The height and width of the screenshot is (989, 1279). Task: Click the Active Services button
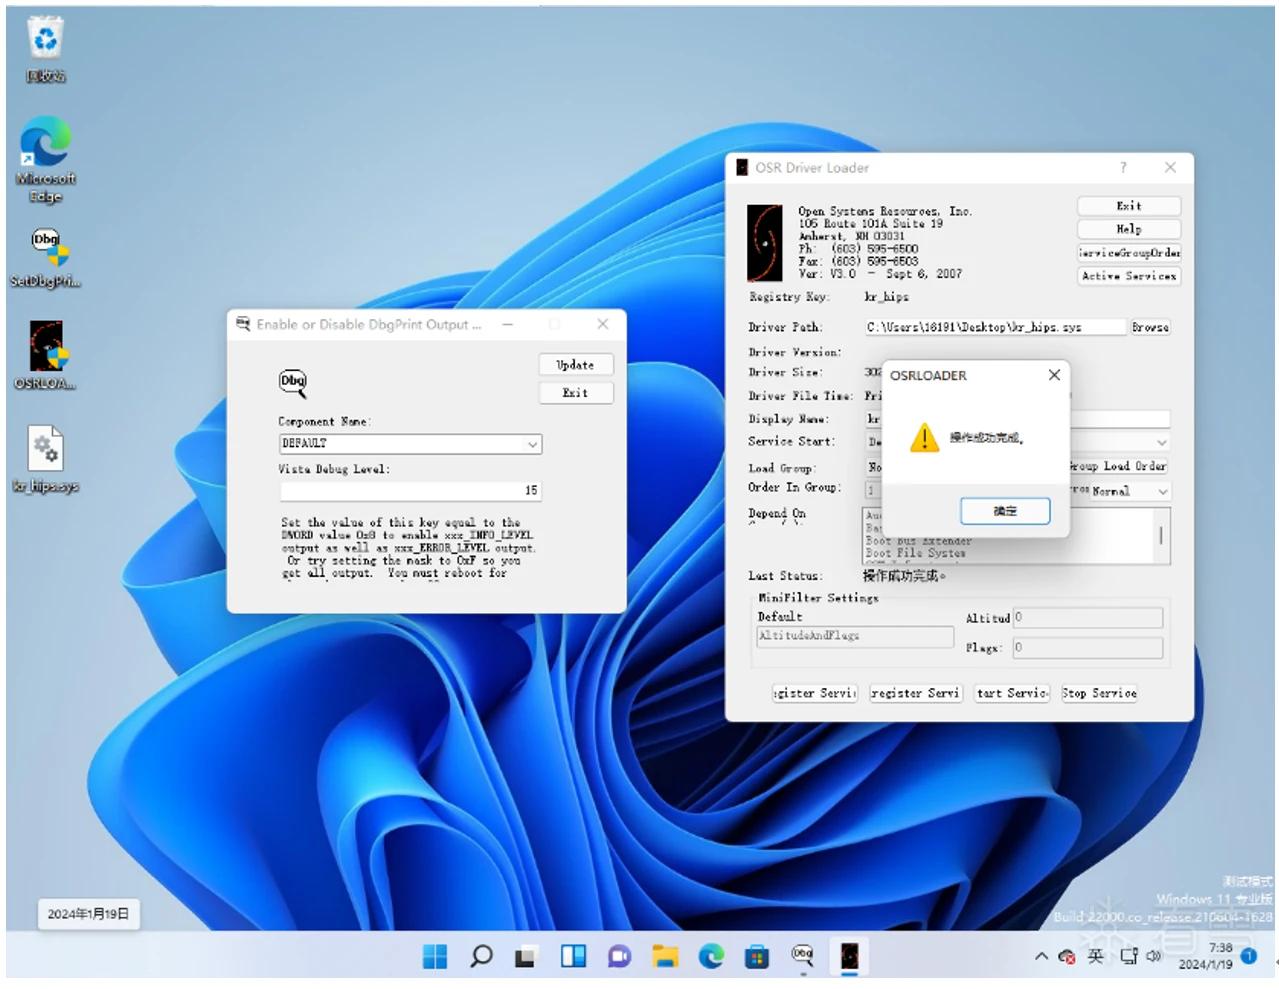point(1129,276)
